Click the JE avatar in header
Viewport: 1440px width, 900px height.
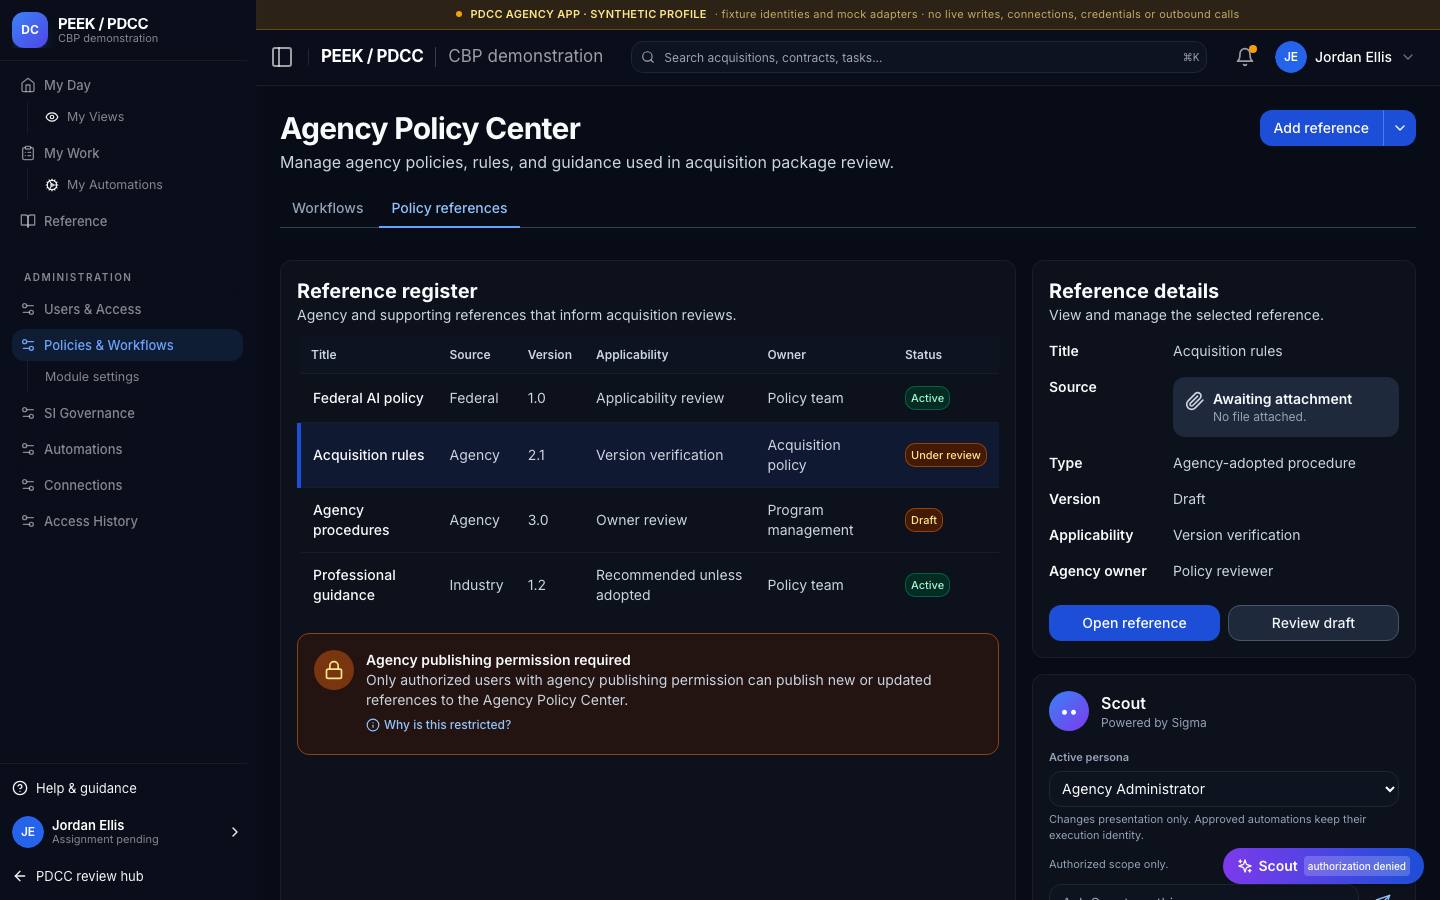[x=1291, y=57]
